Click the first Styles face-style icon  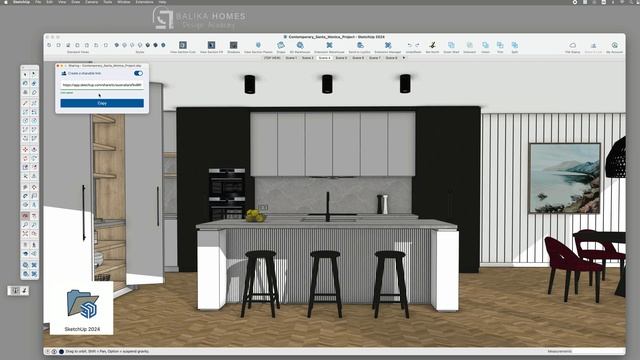117,45
